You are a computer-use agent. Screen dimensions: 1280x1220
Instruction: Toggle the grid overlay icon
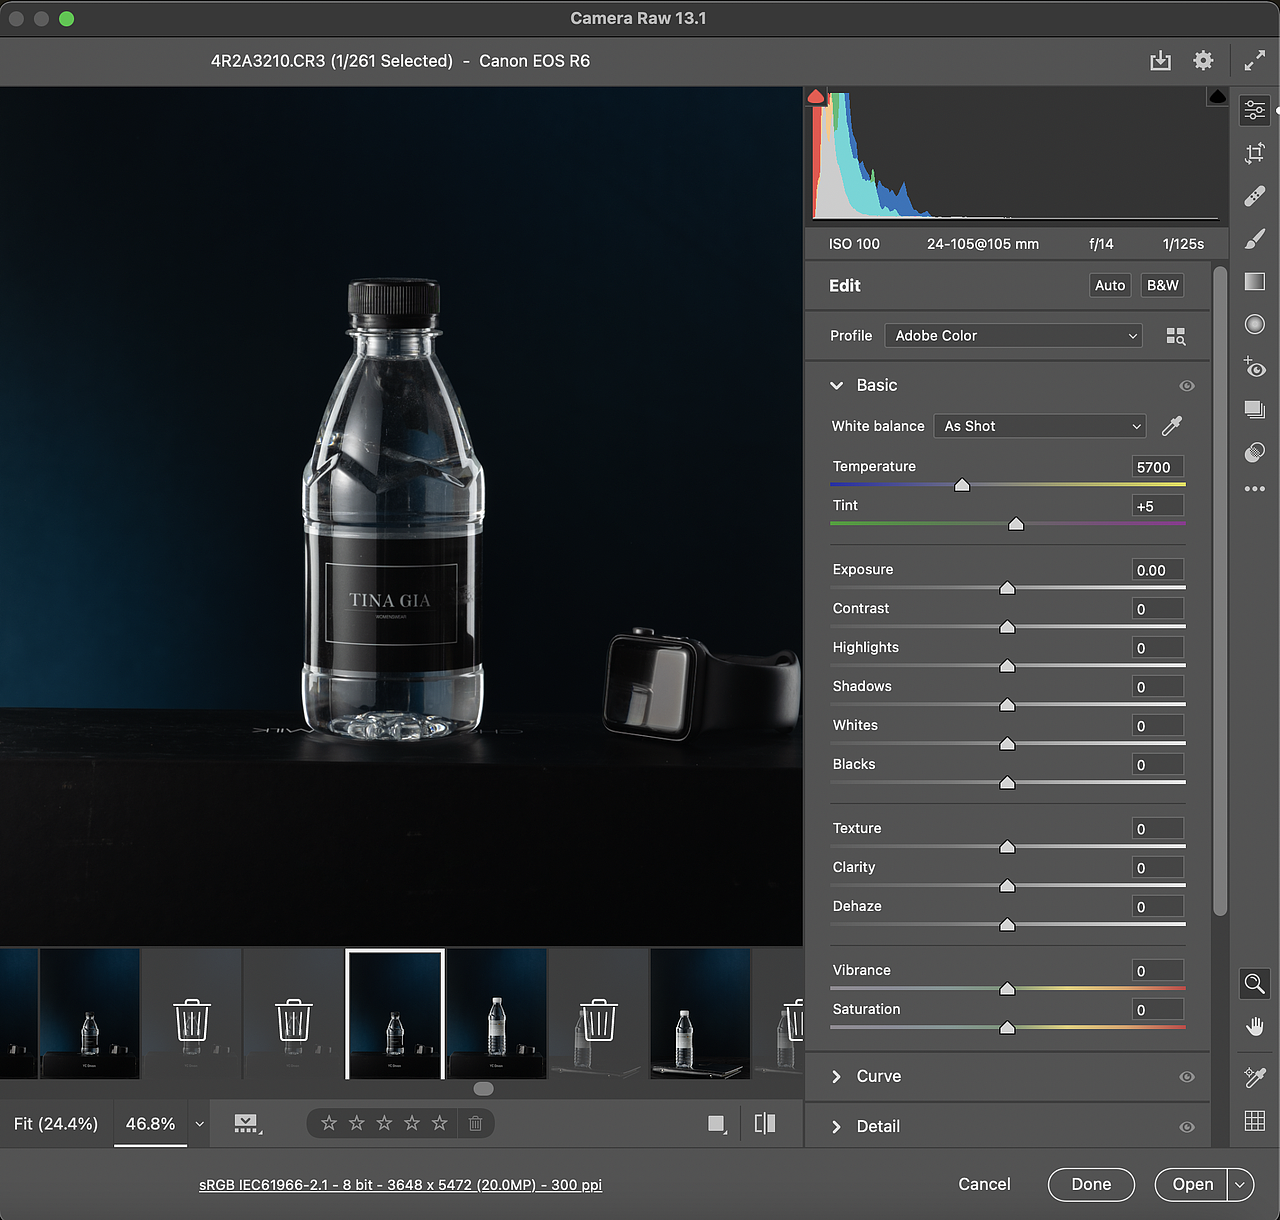click(x=1255, y=1121)
